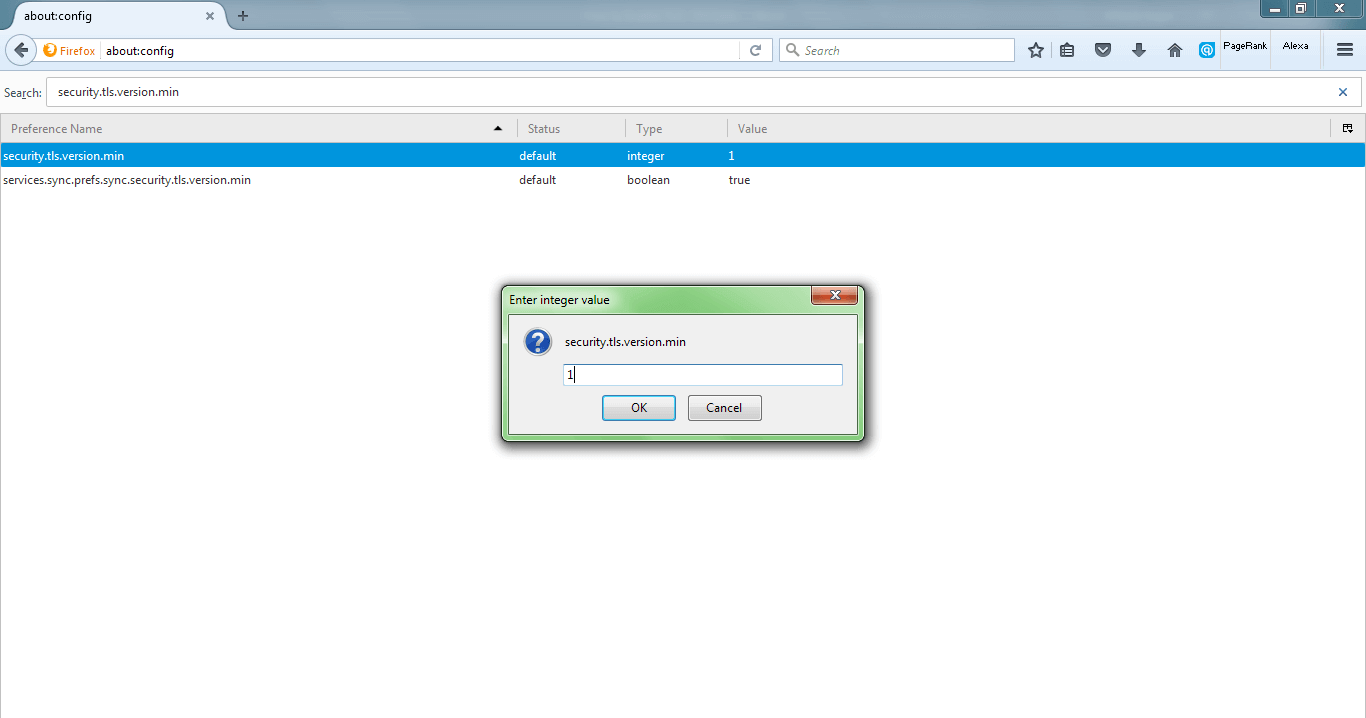Viewport: 1366px width, 718px height.
Task: Clear the about:config search filter
Action: [1343, 92]
